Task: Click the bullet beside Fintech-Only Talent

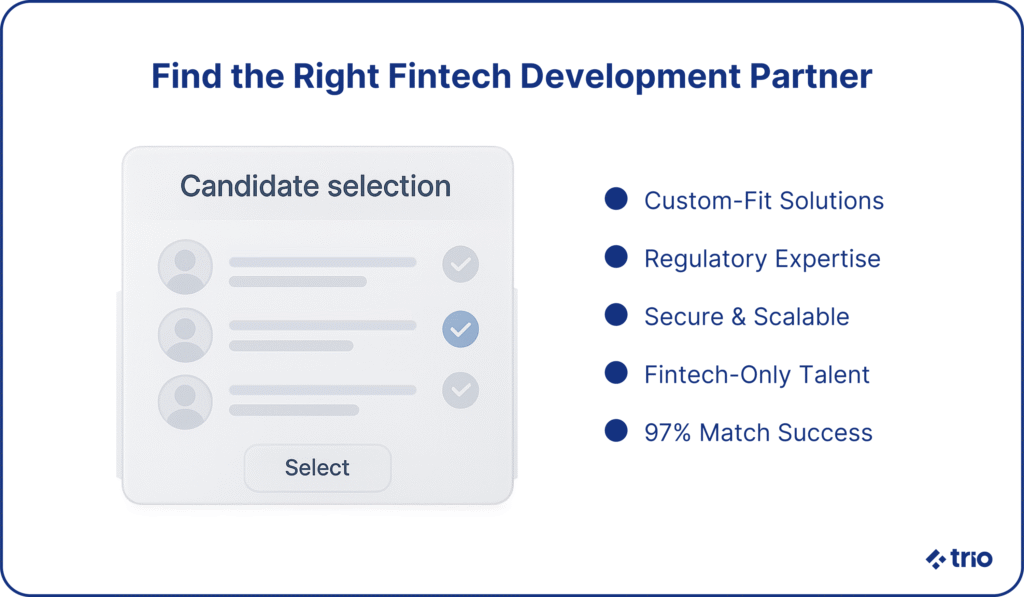Action: coord(616,372)
